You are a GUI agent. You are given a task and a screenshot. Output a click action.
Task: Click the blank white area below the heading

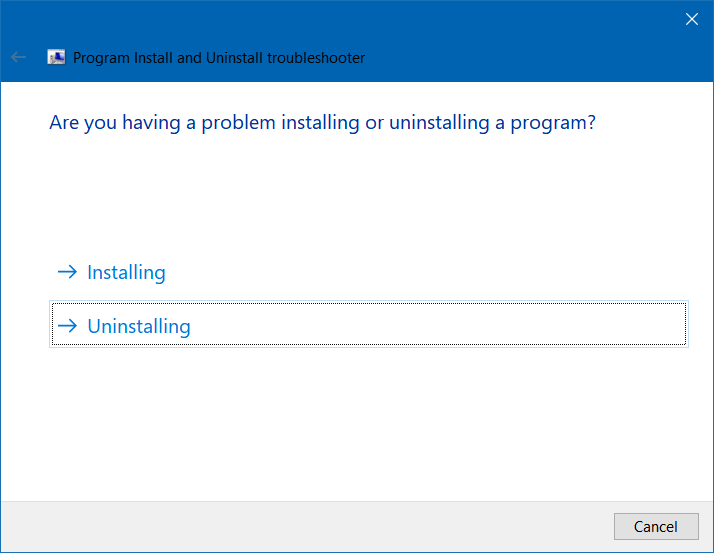coord(350,190)
